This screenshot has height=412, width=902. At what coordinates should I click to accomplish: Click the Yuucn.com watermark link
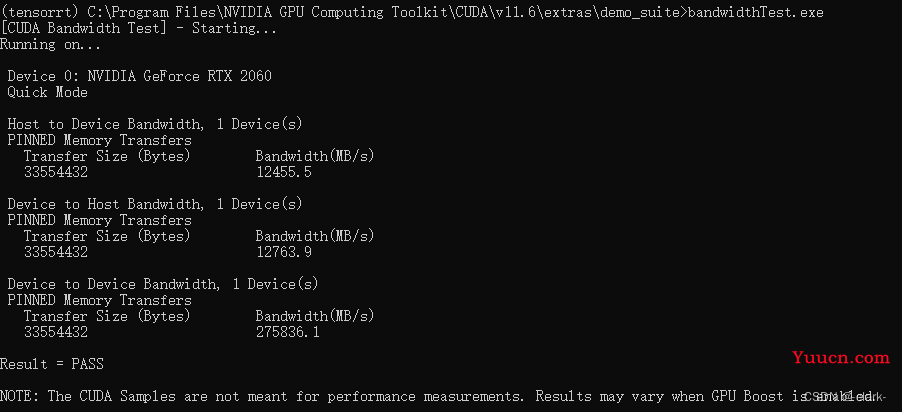point(840,358)
